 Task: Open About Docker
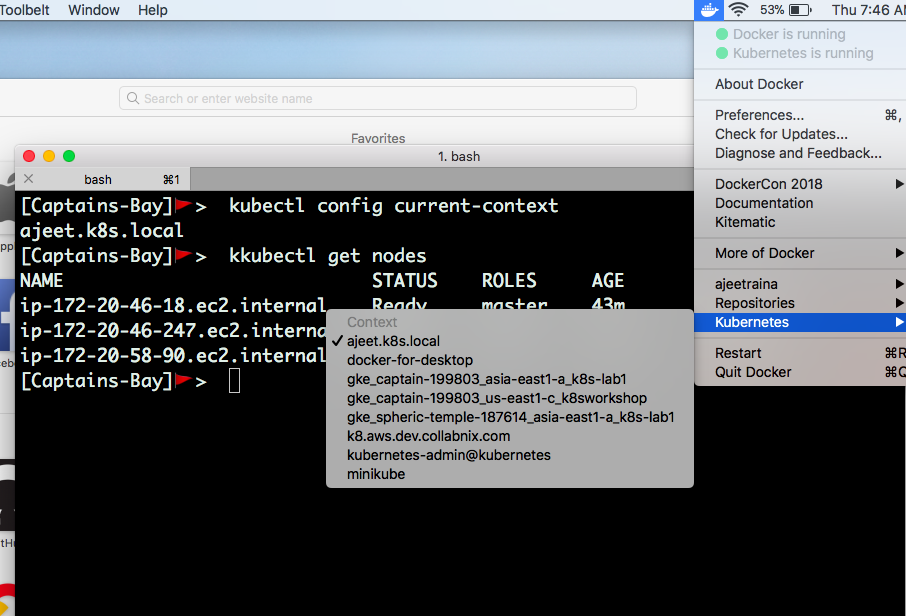[800, 84]
